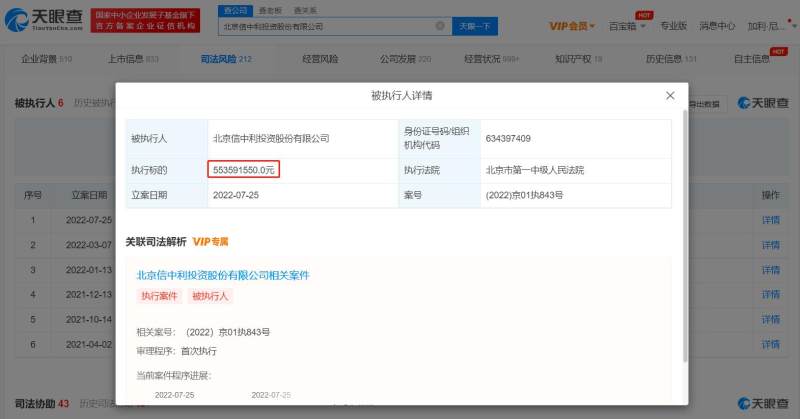Switch to the 司法风险 tab
Image resolution: width=800 pixels, height=419 pixels.
coord(226,59)
